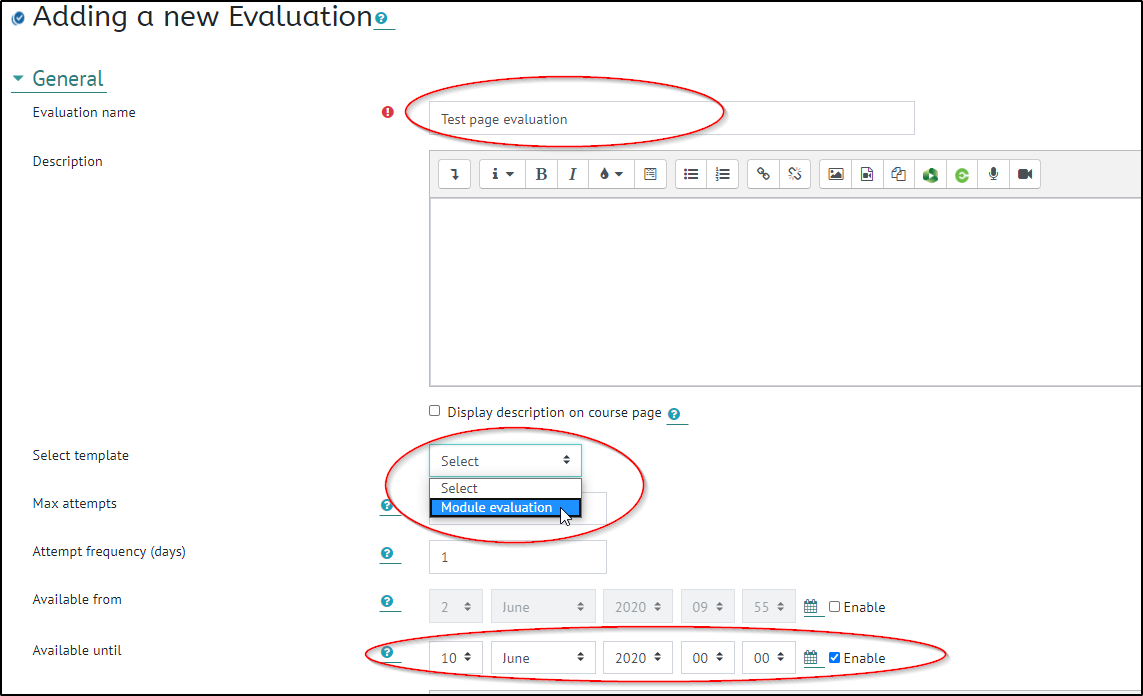This screenshot has height=696, width=1143.
Task: Open help for Attempt frequency
Action: click(387, 553)
